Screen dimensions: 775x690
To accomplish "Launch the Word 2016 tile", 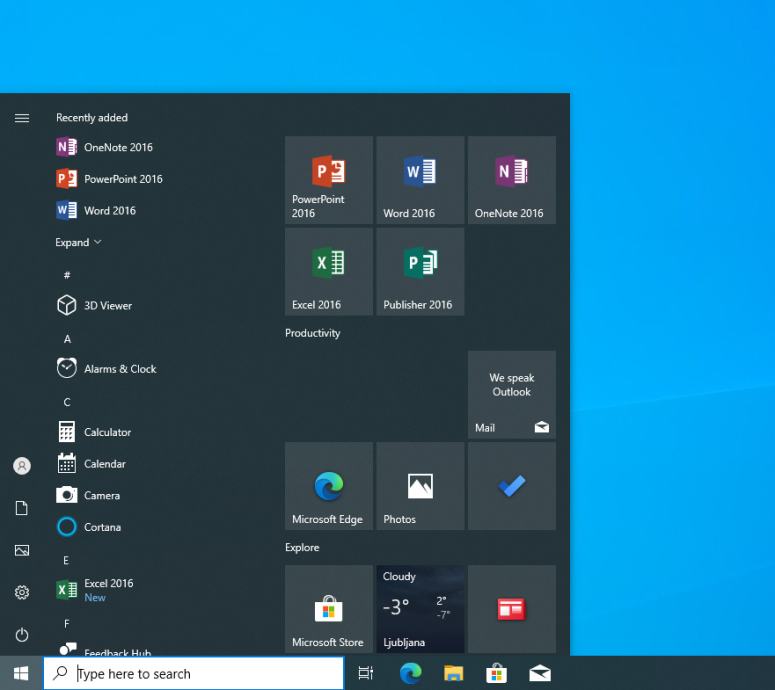I will 420,180.
